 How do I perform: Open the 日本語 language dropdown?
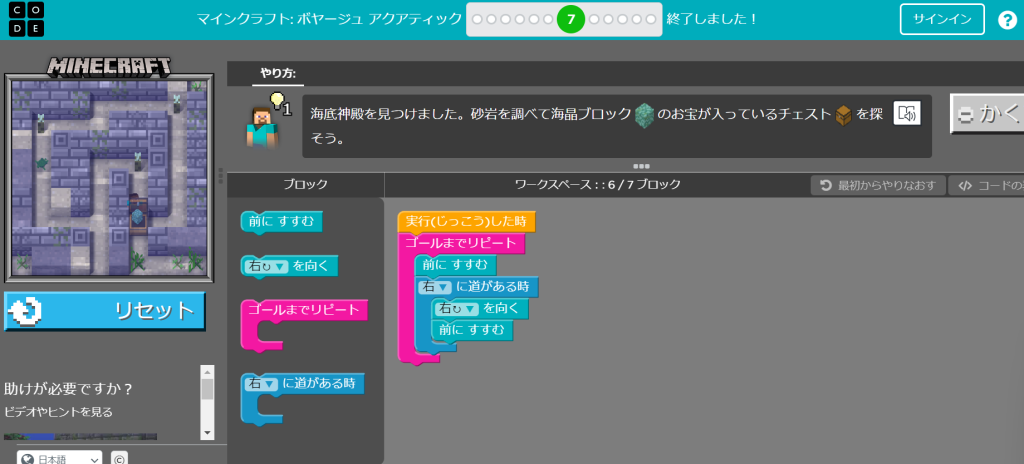pos(58,459)
